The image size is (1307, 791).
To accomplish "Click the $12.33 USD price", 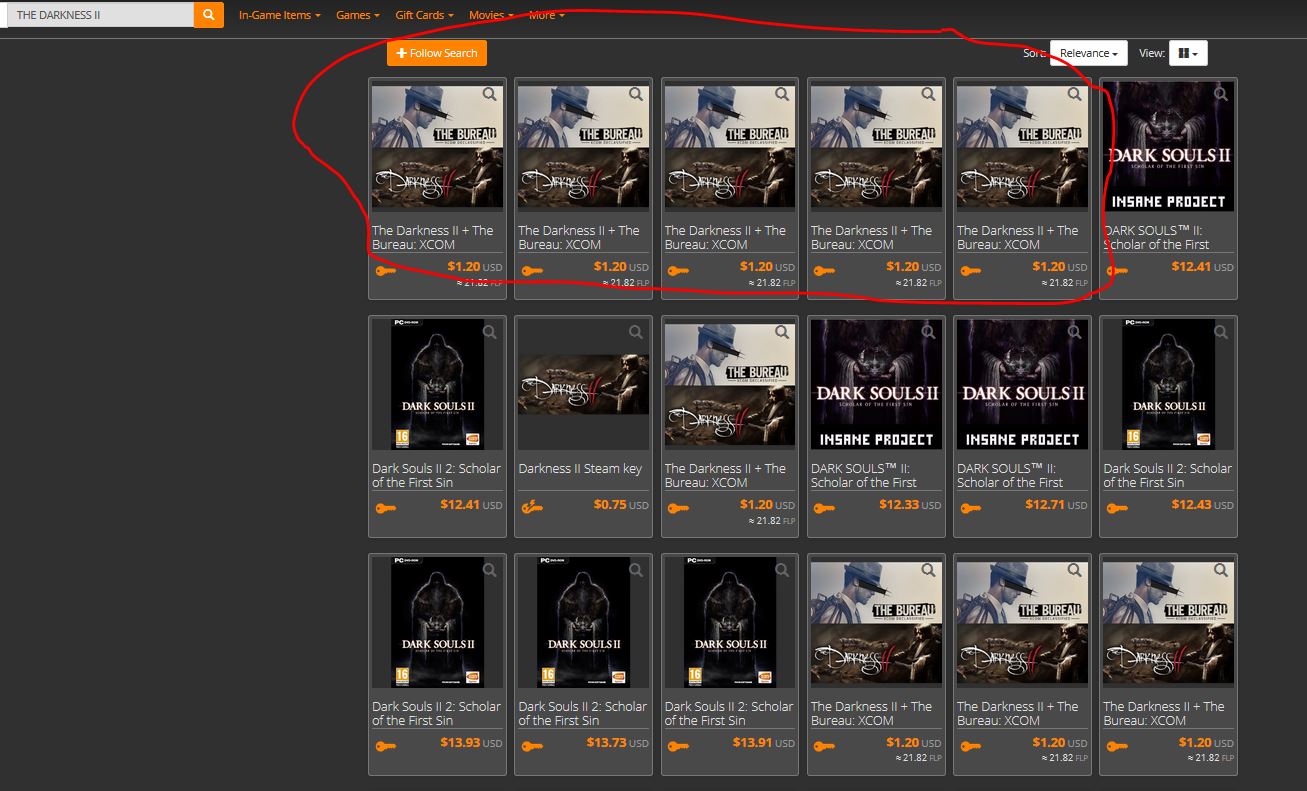I will coord(910,505).
